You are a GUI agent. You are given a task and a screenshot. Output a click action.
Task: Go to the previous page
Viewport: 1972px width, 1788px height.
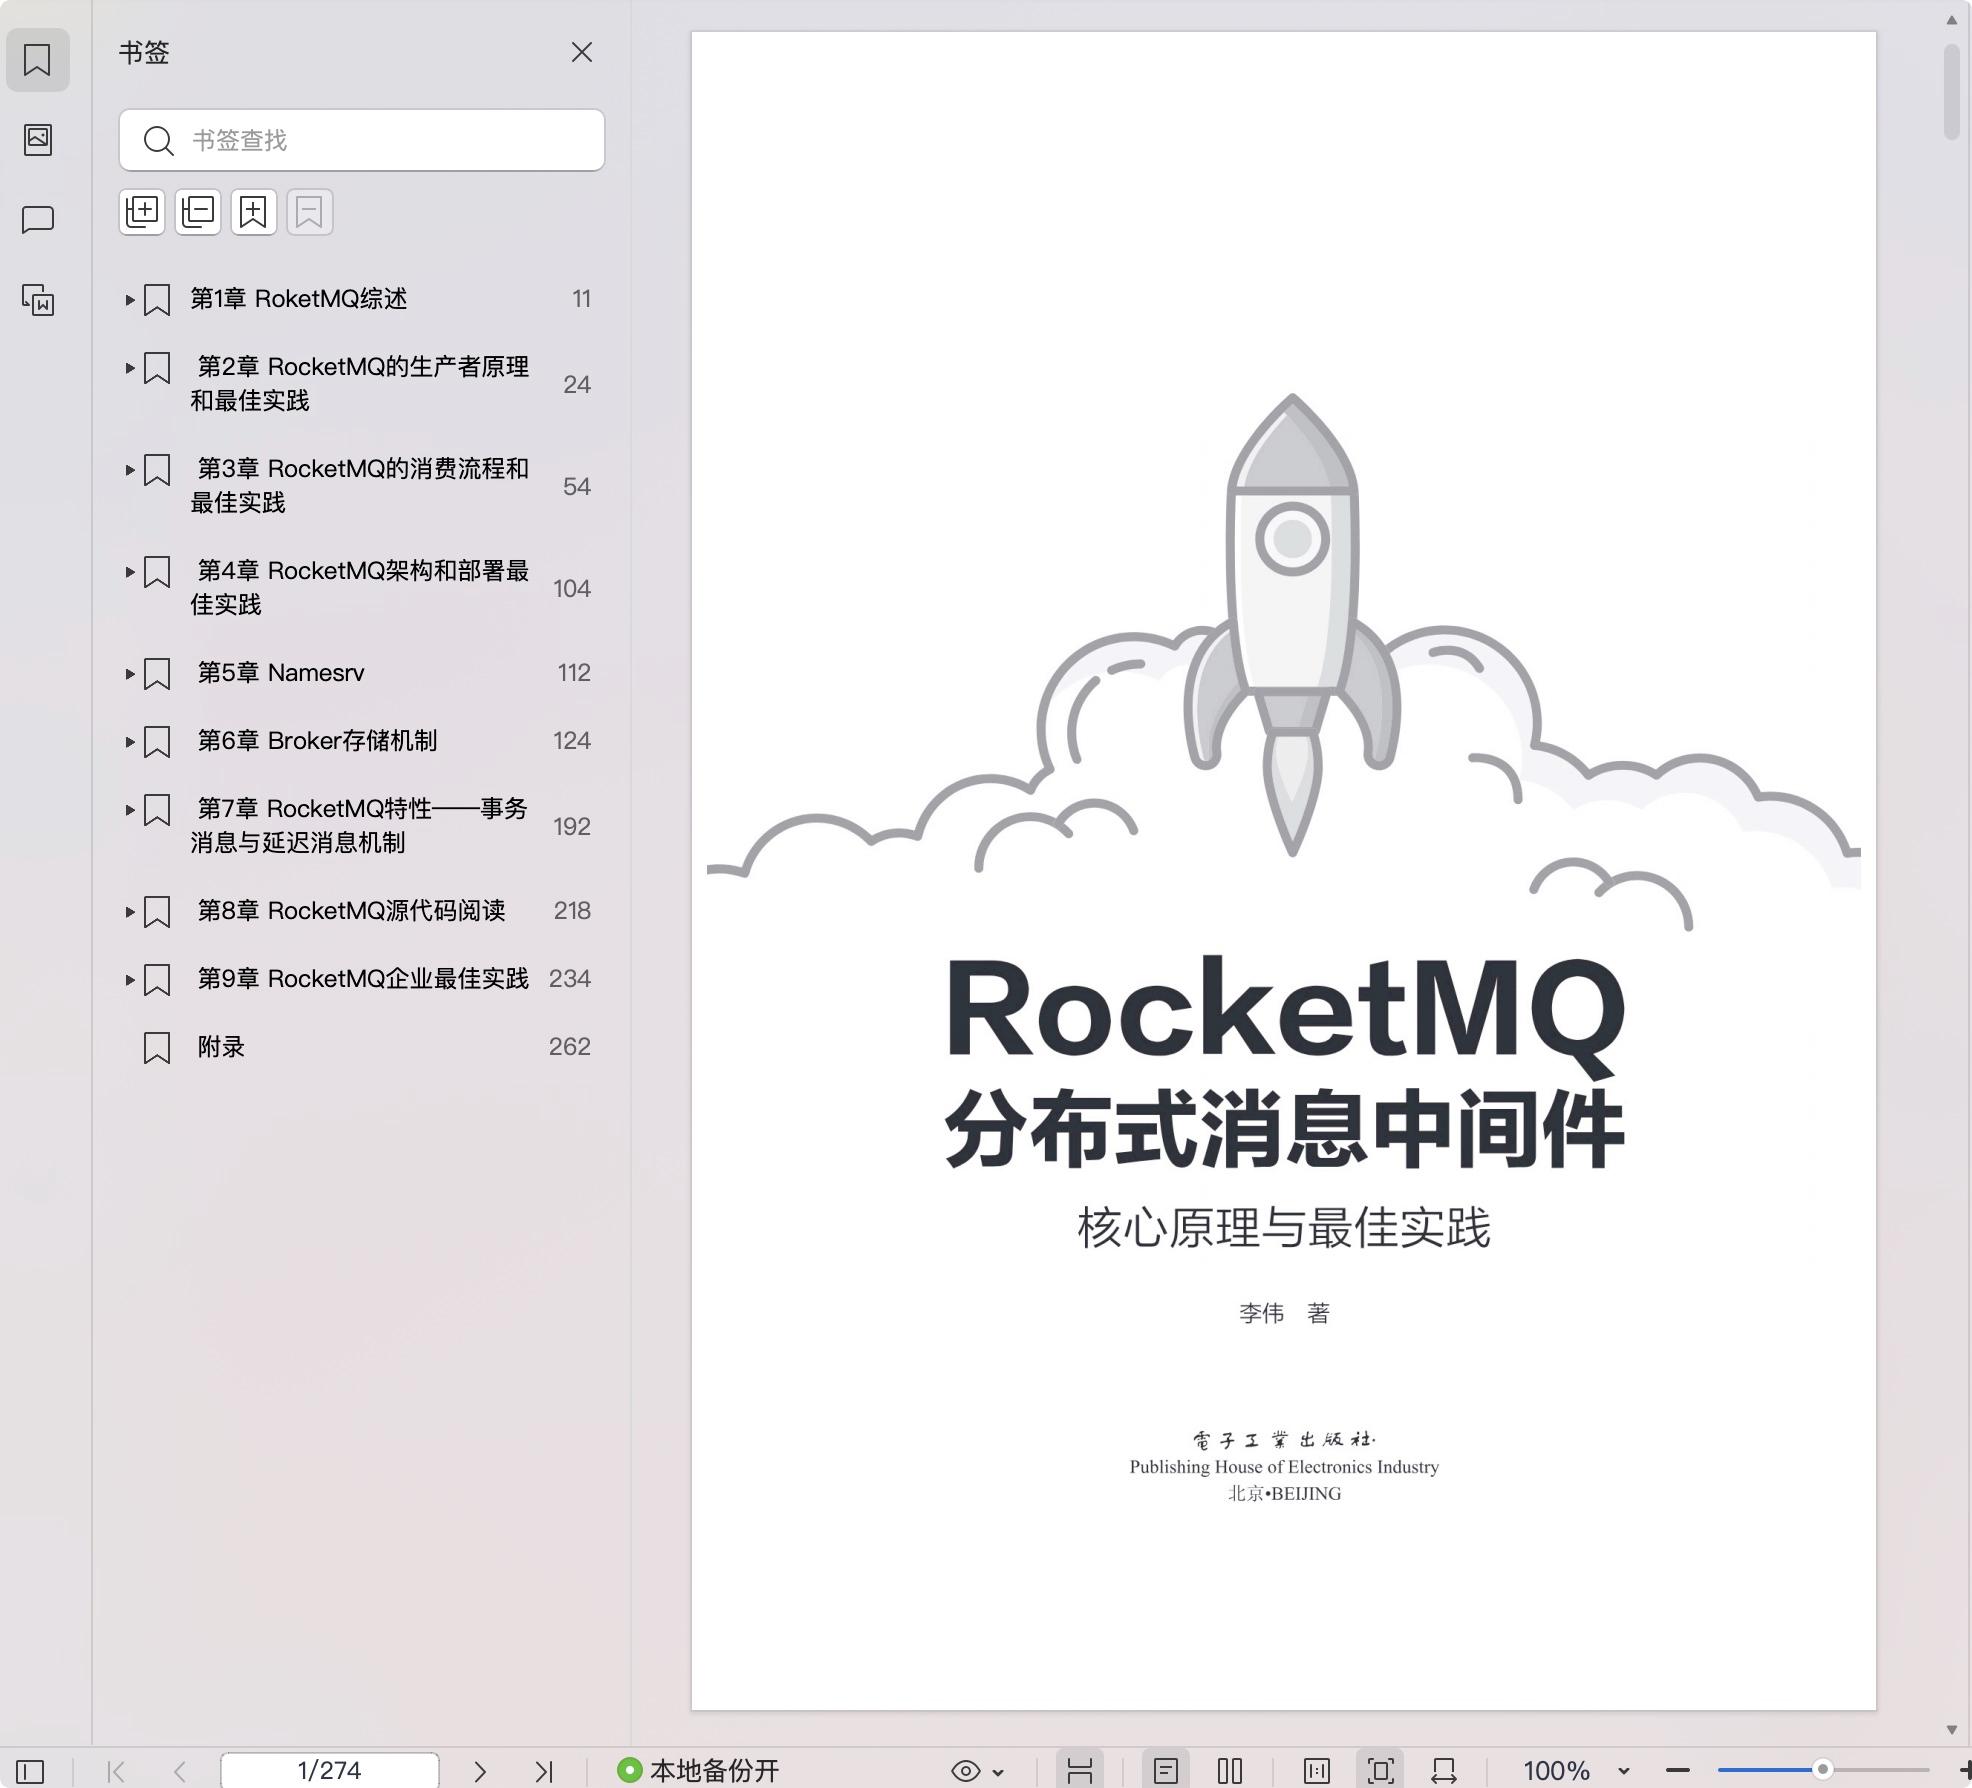tap(180, 1771)
